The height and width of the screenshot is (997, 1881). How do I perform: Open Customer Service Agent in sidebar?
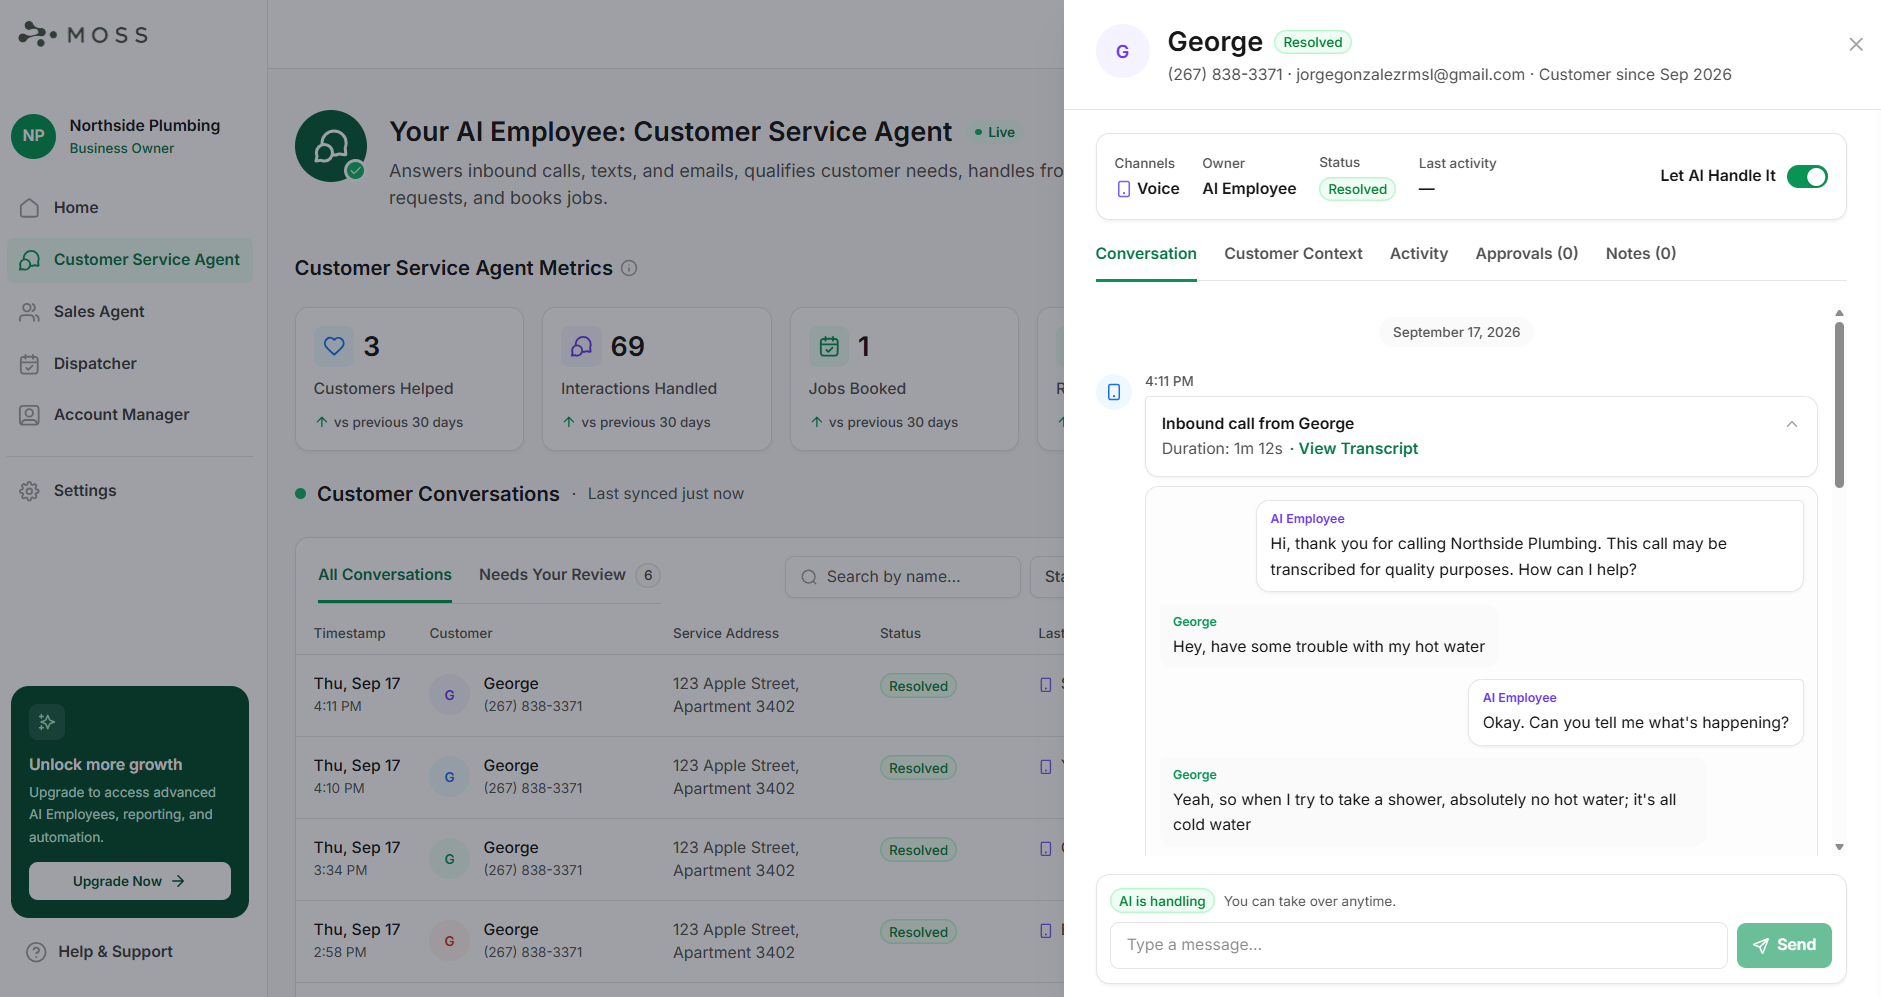click(x=130, y=260)
